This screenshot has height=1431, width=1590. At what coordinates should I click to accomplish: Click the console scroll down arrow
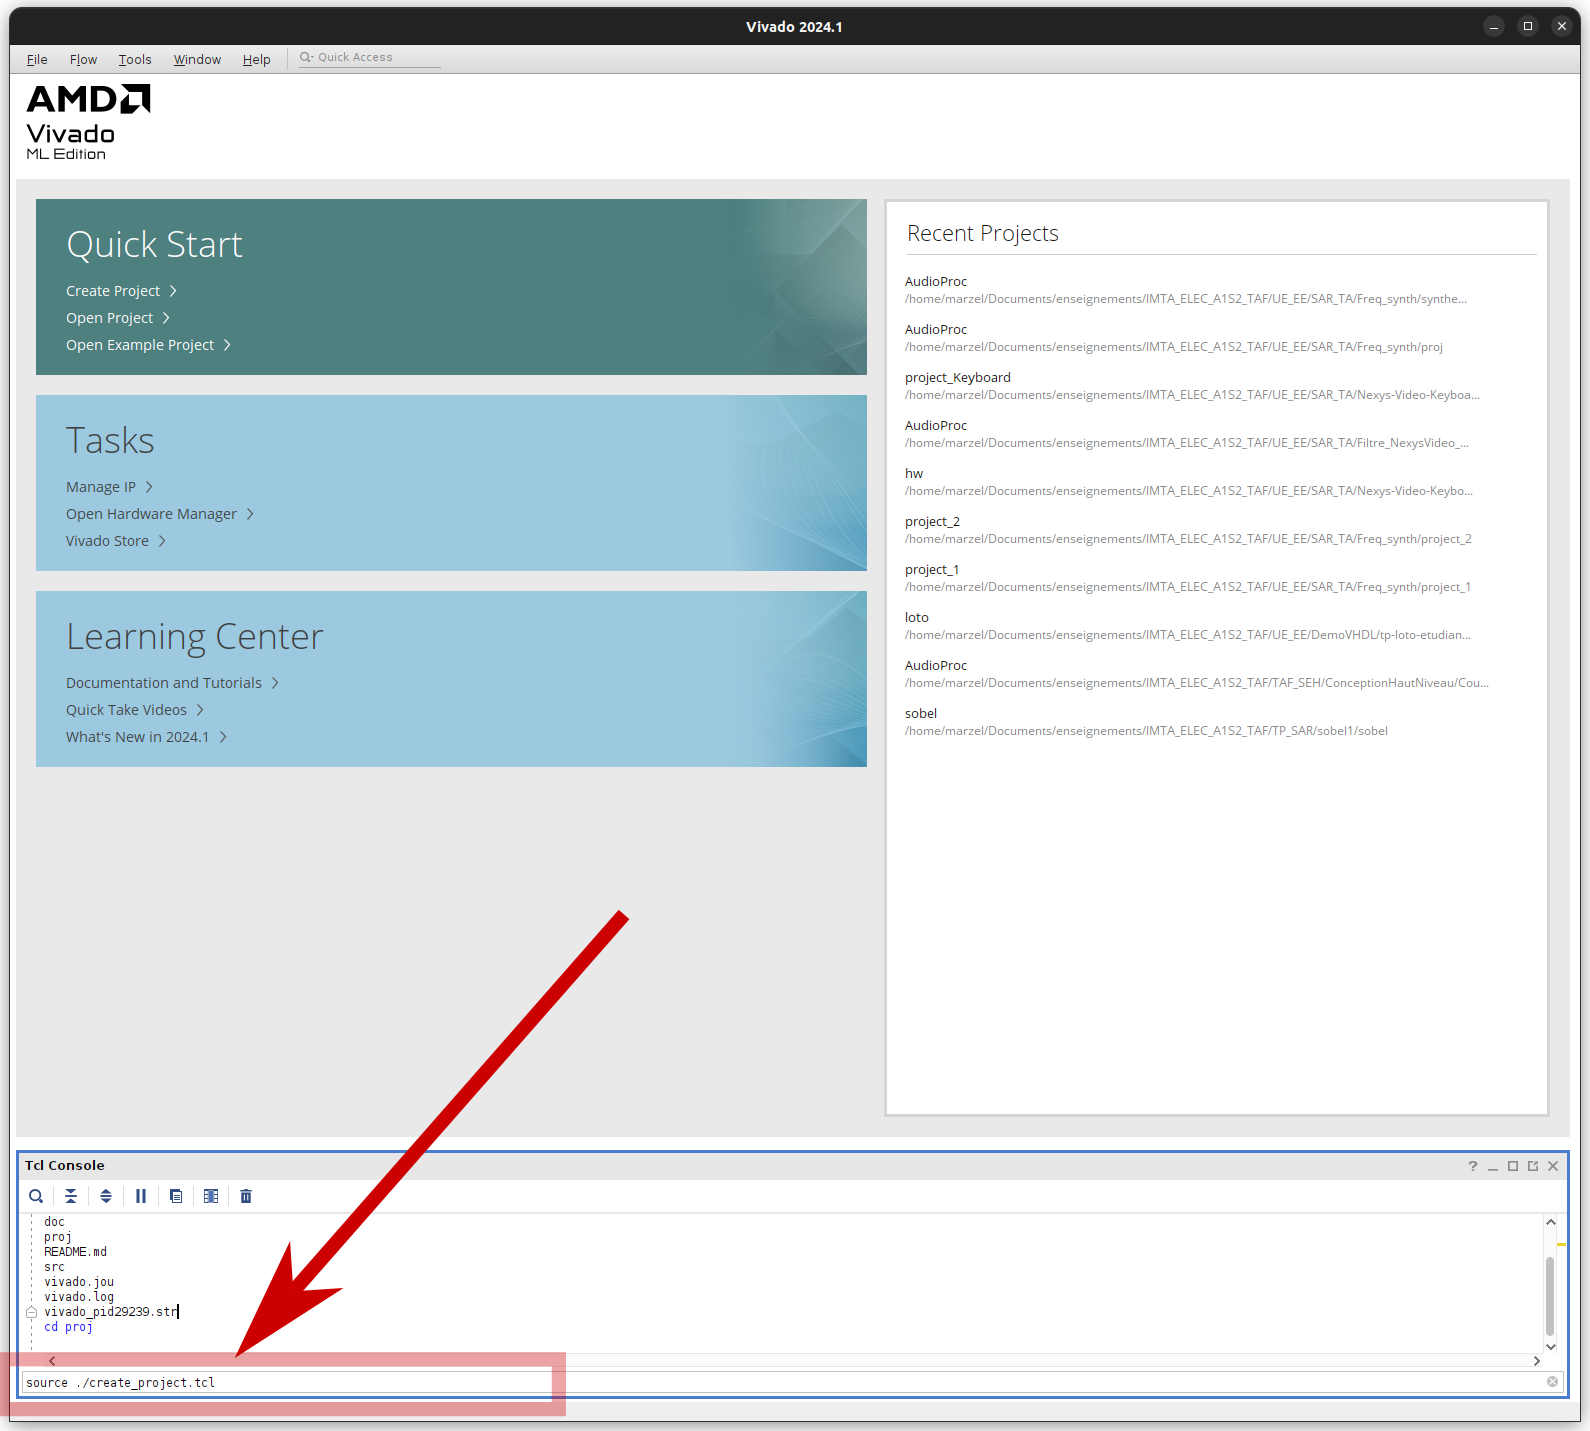1550,1346
